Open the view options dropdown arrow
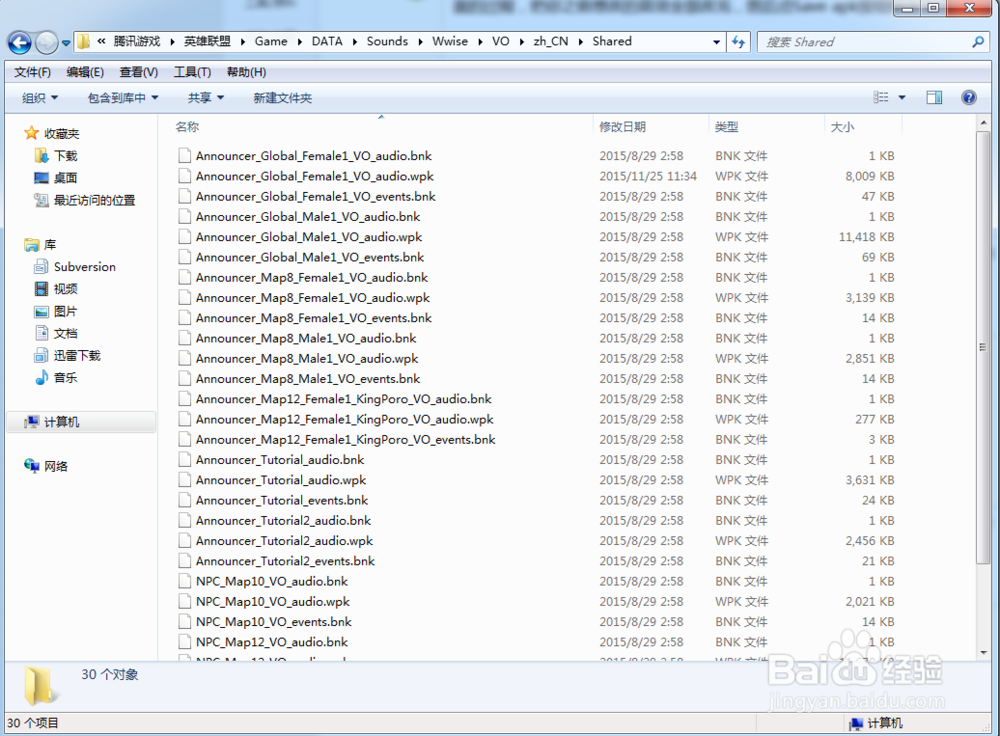The height and width of the screenshot is (736, 1000). coord(902,98)
